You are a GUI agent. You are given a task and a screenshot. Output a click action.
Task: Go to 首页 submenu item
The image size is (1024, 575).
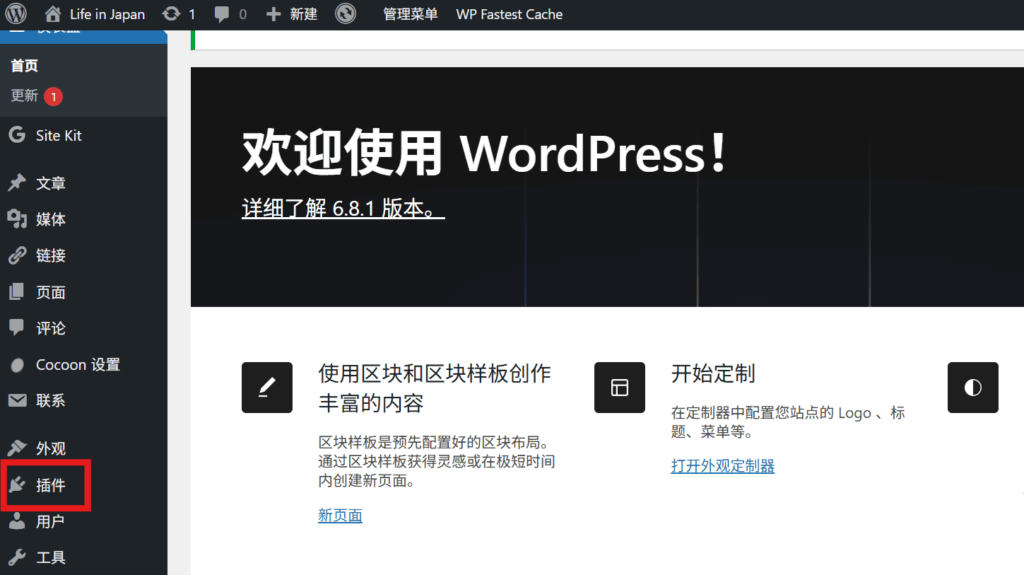coord(25,65)
